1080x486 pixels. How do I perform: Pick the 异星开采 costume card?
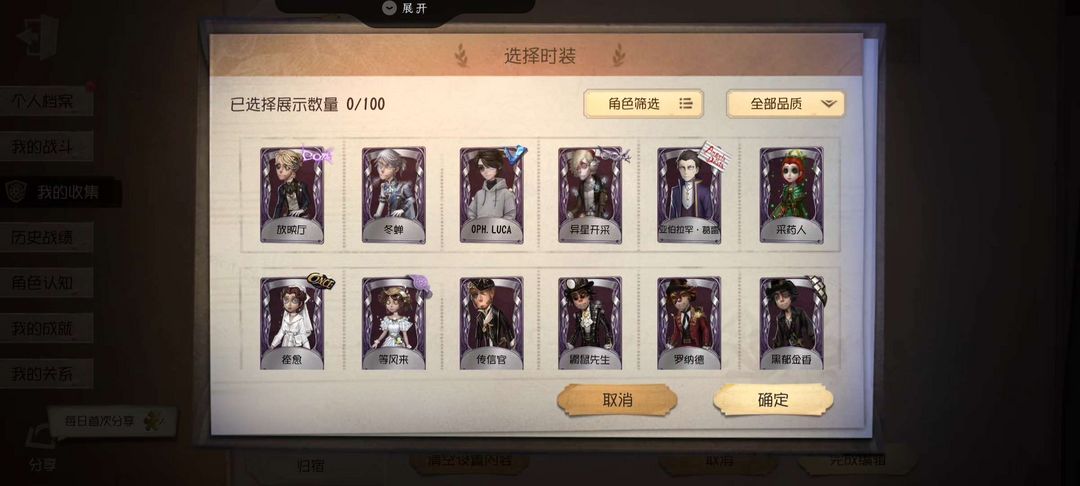590,195
